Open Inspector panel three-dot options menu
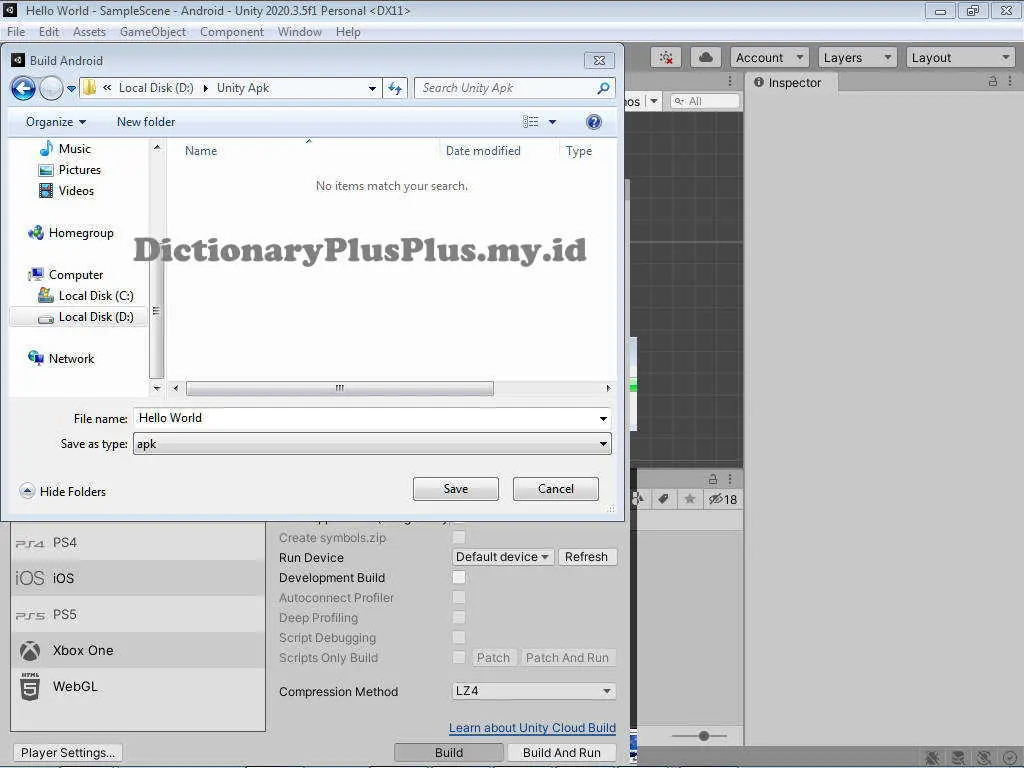The width and height of the screenshot is (1024, 768). point(1010,82)
